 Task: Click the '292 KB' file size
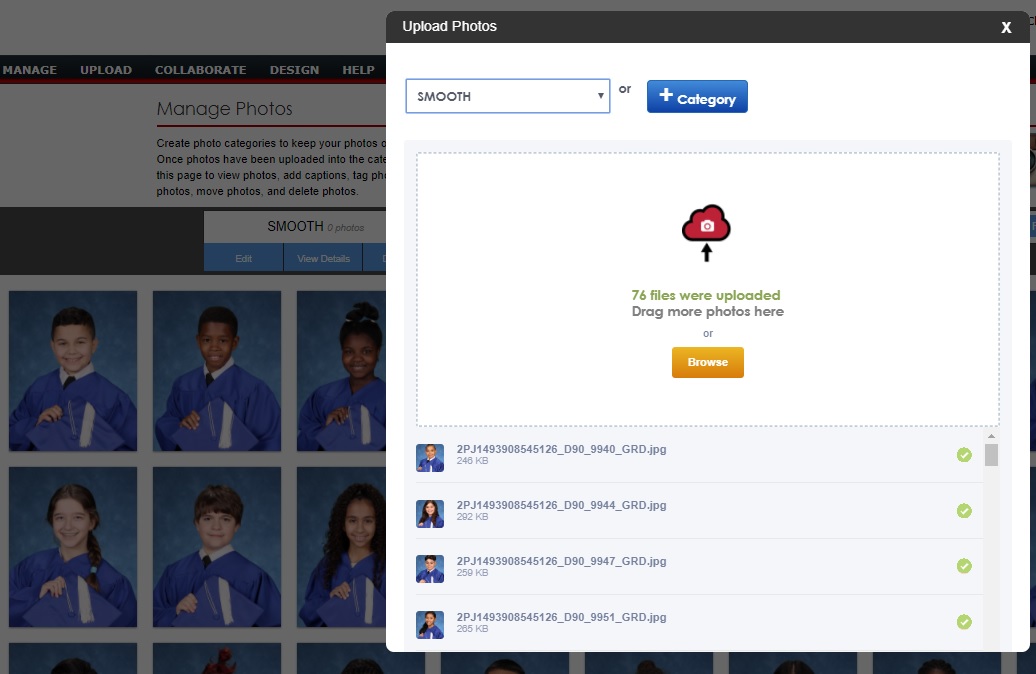(x=472, y=517)
